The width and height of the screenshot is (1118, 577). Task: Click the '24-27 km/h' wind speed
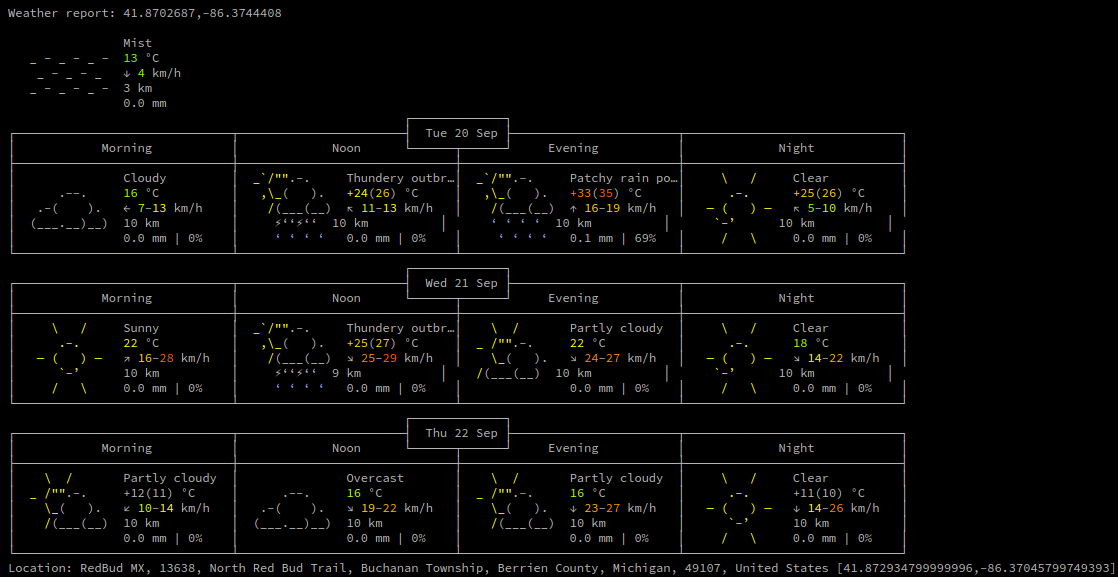tap(620, 358)
